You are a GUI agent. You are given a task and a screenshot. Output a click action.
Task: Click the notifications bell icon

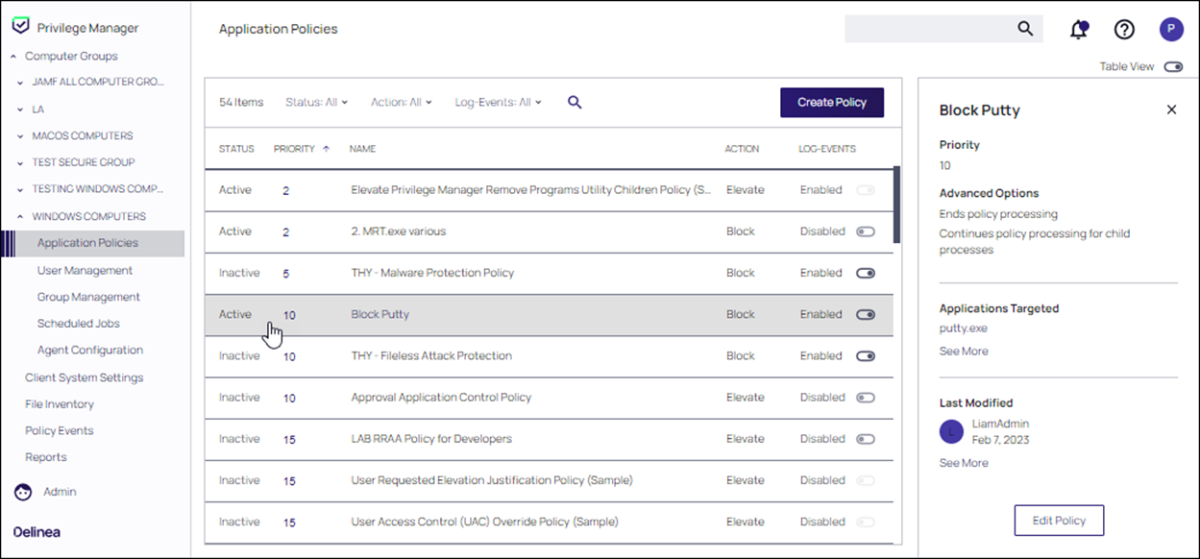click(x=1078, y=30)
